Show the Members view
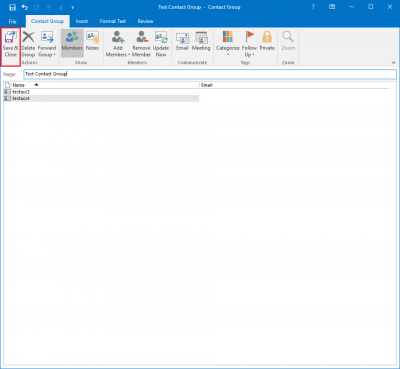This screenshot has width=400, height=369. pos(72,42)
